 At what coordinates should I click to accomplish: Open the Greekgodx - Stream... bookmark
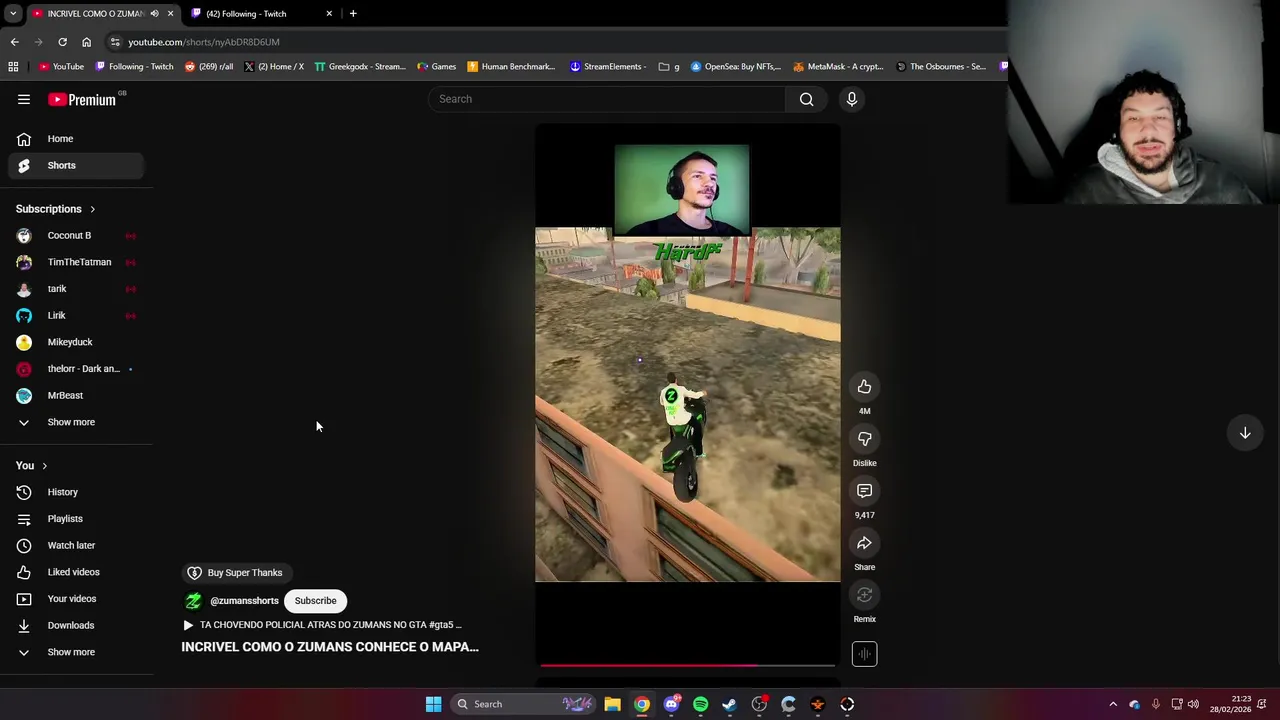click(x=360, y=67)
